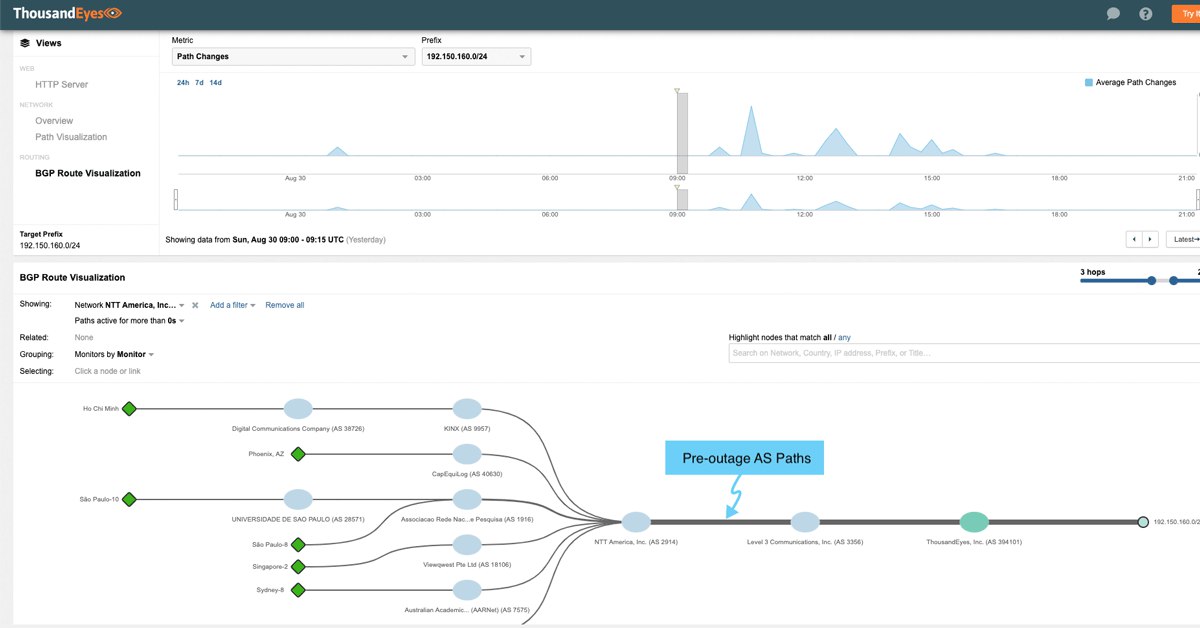The height and width of the screenshot is (628, 1200).
Task: Switch timeline range to 24h
Action: click(x=183, y=83)
